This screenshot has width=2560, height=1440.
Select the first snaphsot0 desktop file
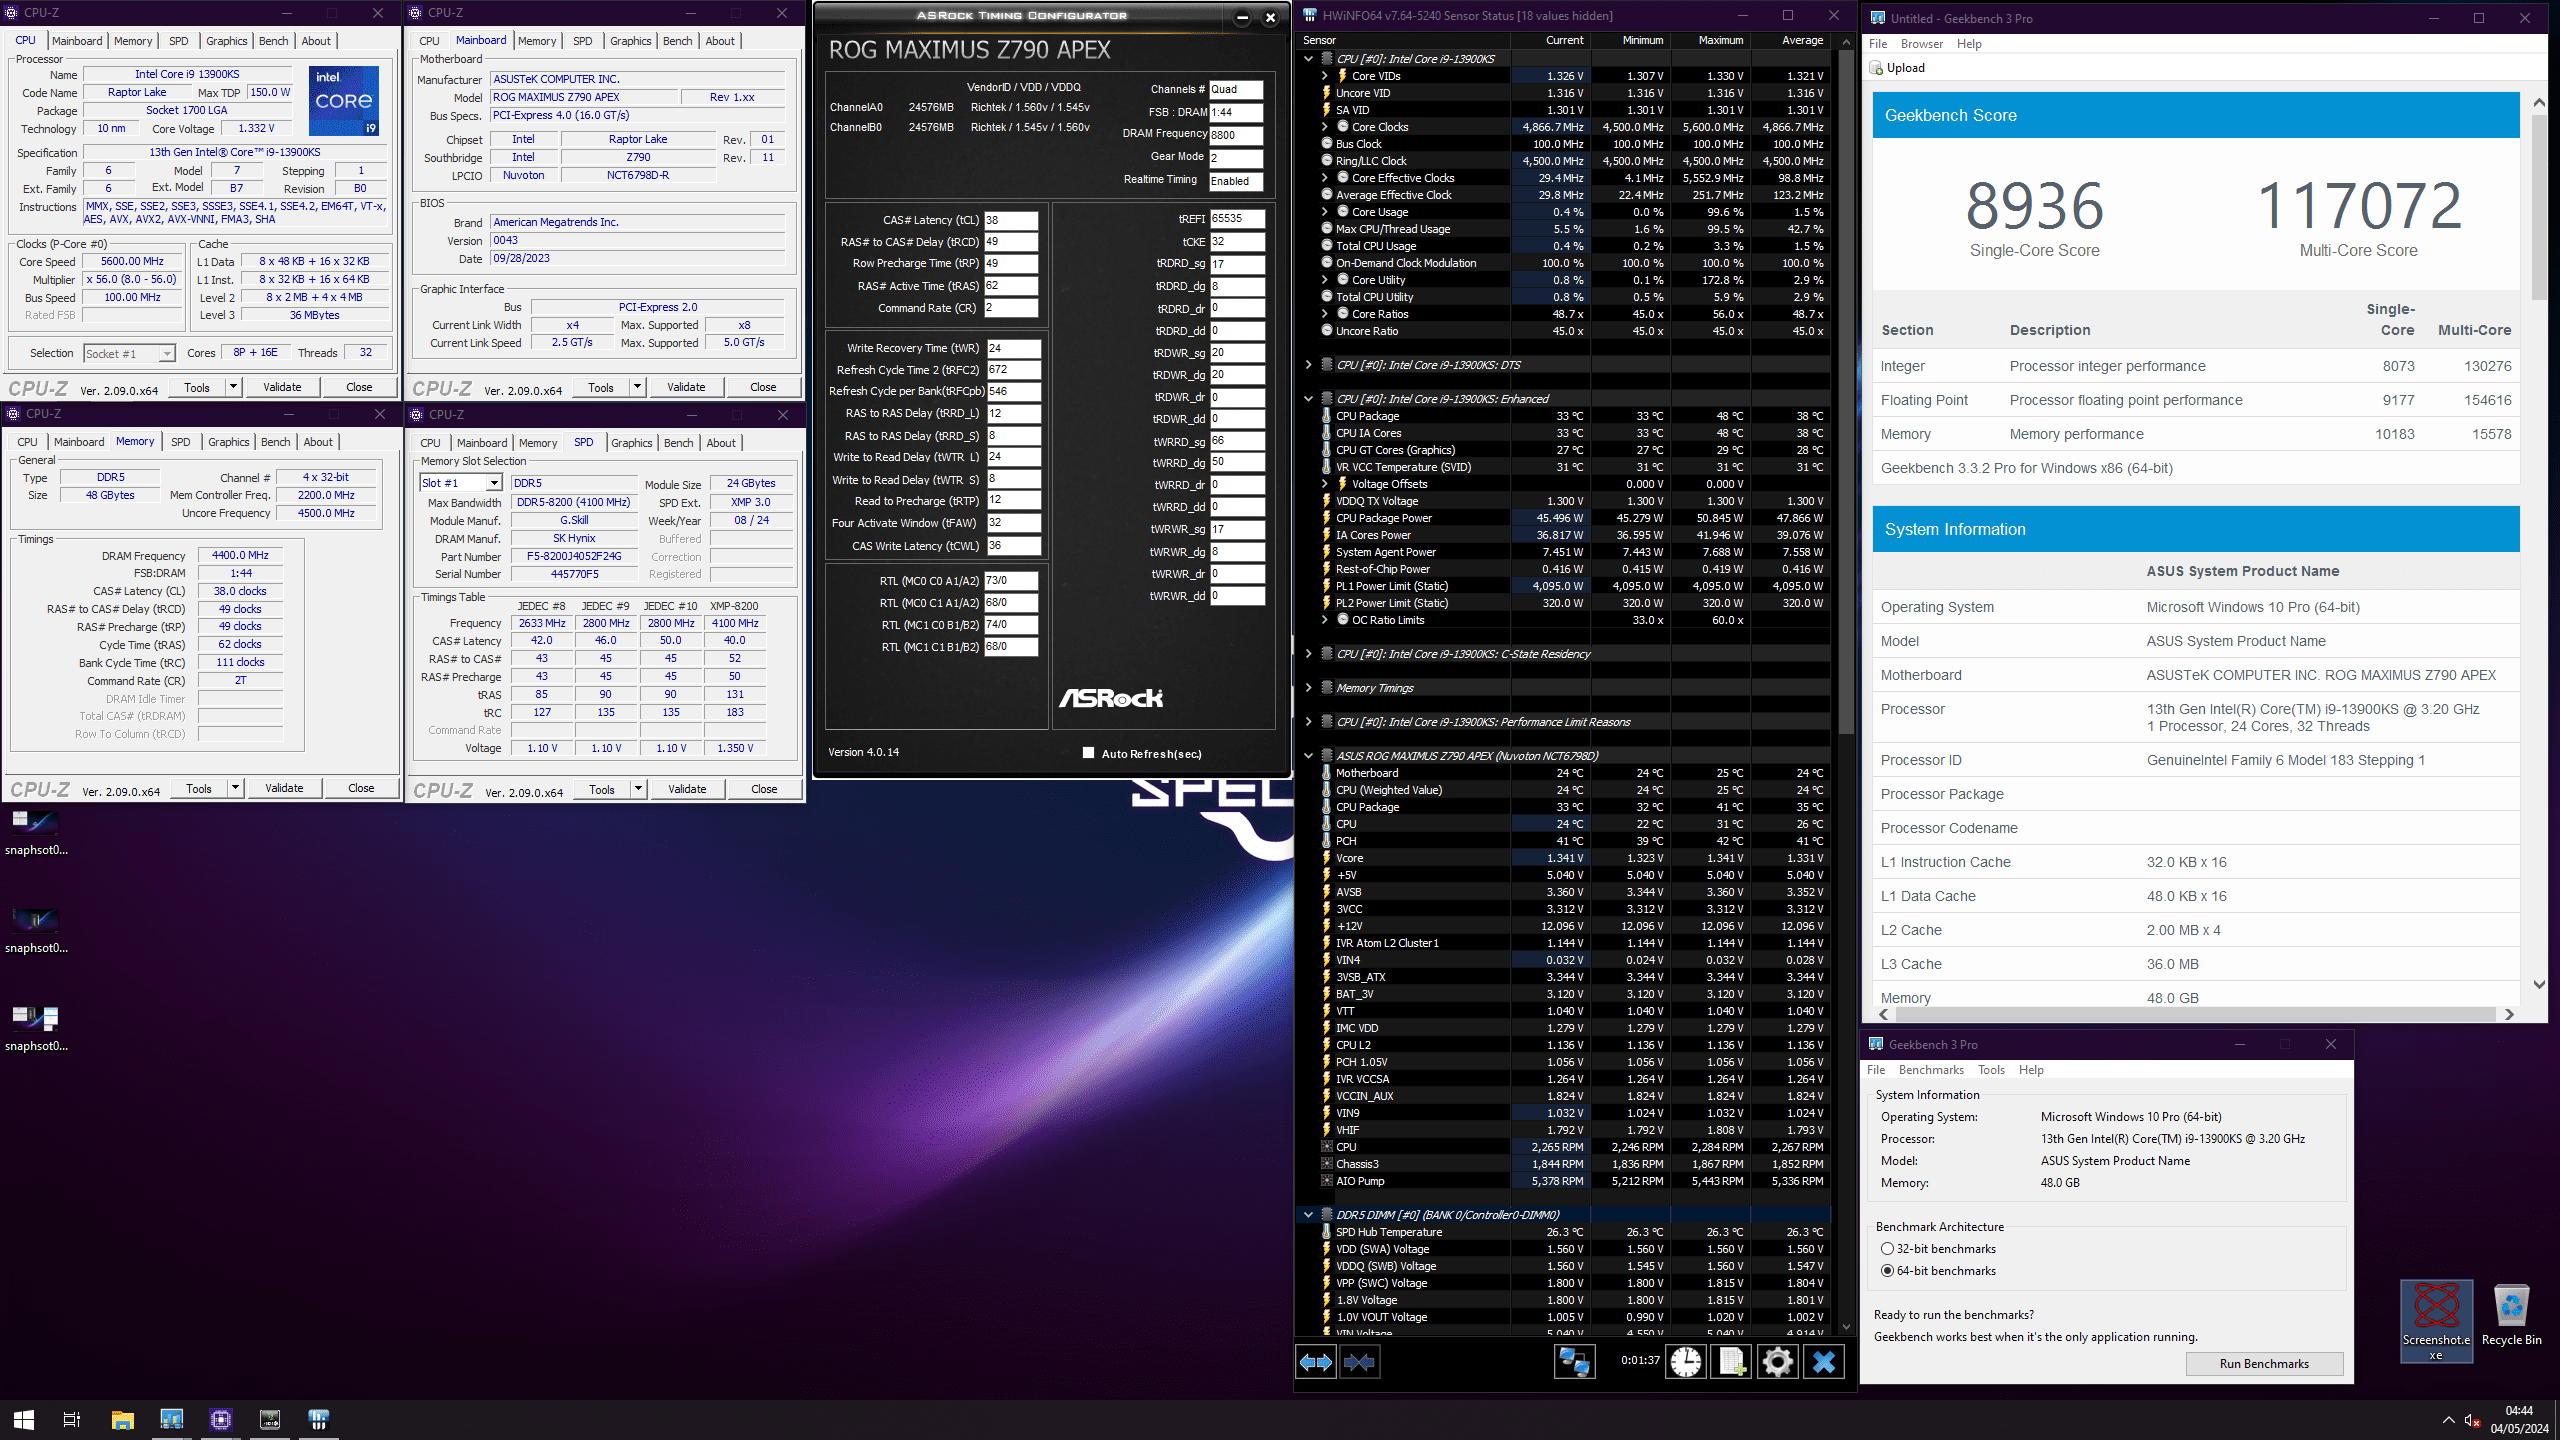click(x=36, y=833)
